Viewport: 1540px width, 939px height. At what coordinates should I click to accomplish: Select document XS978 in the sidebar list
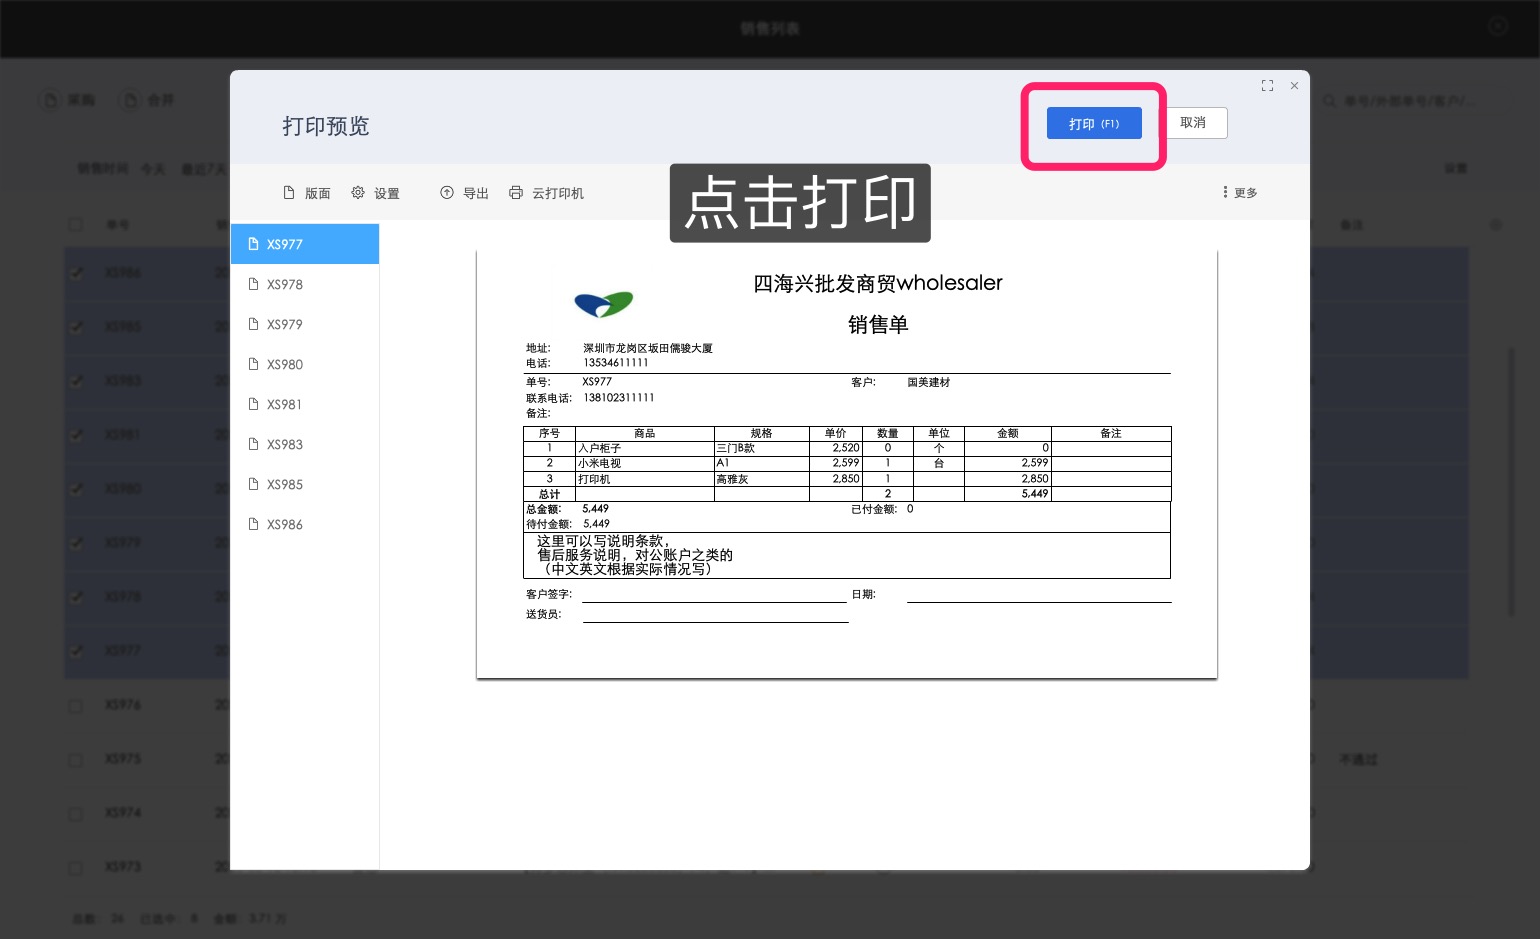tap(305, 284)
